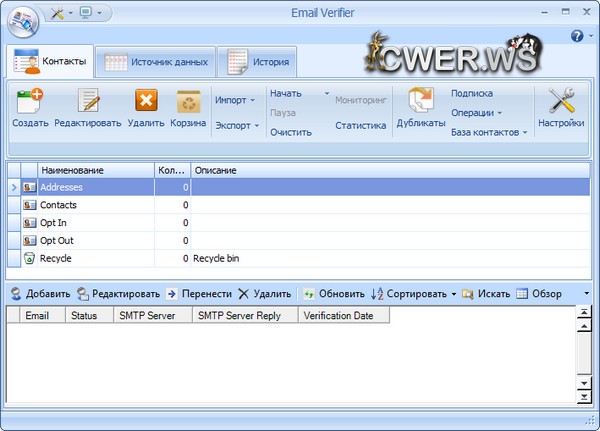Switch to the Источник данных tab
This screenshot has width=600, height=431.
point(157,62)
